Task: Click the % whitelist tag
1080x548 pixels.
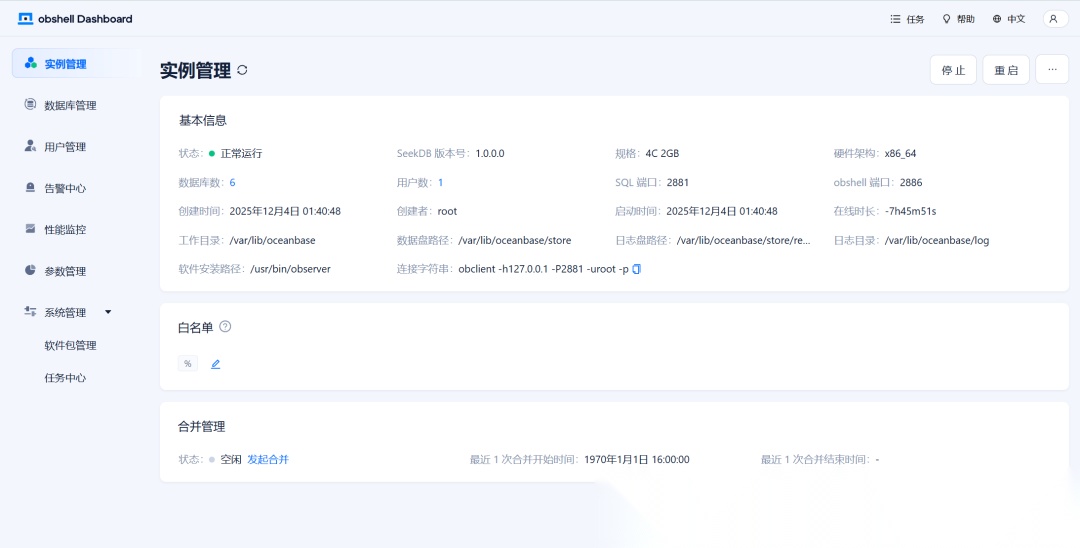Action: 187,363
